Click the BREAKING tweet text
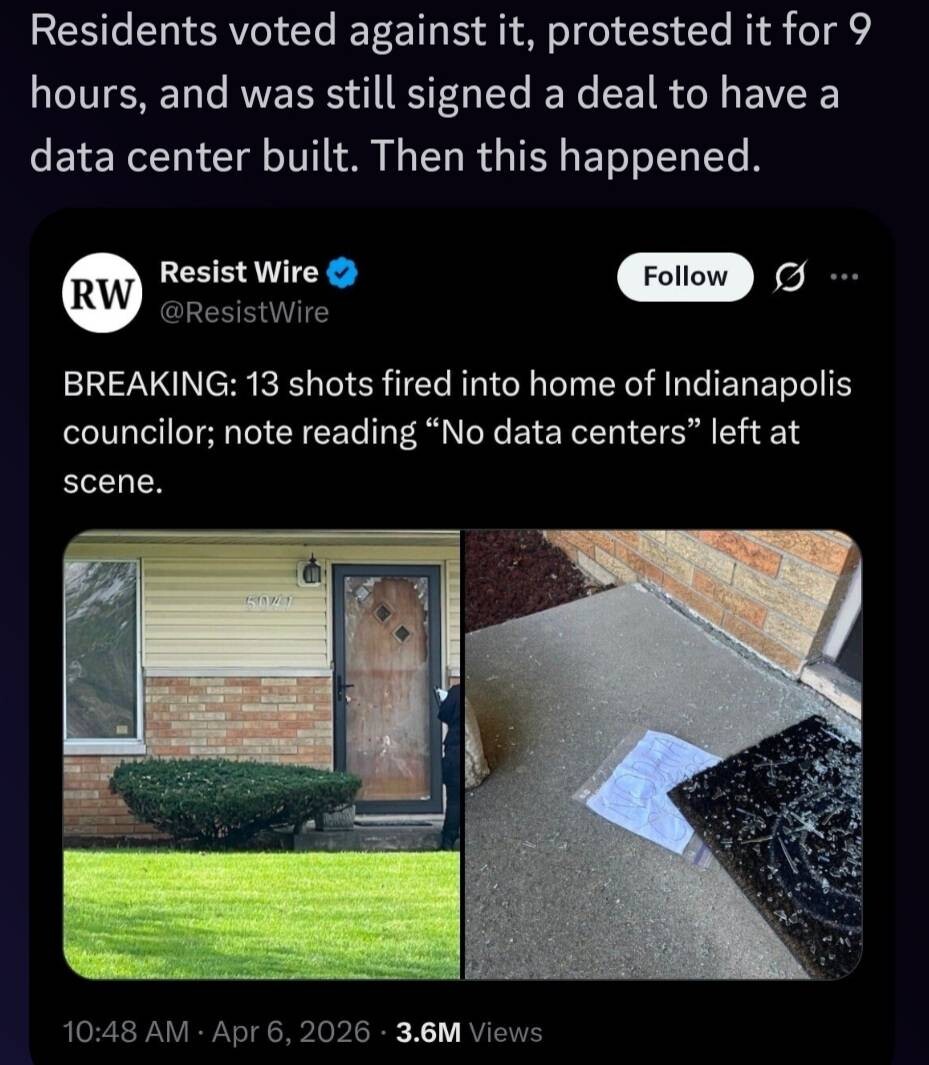The width and height of the screenshot is (929, 1065). 457,432
